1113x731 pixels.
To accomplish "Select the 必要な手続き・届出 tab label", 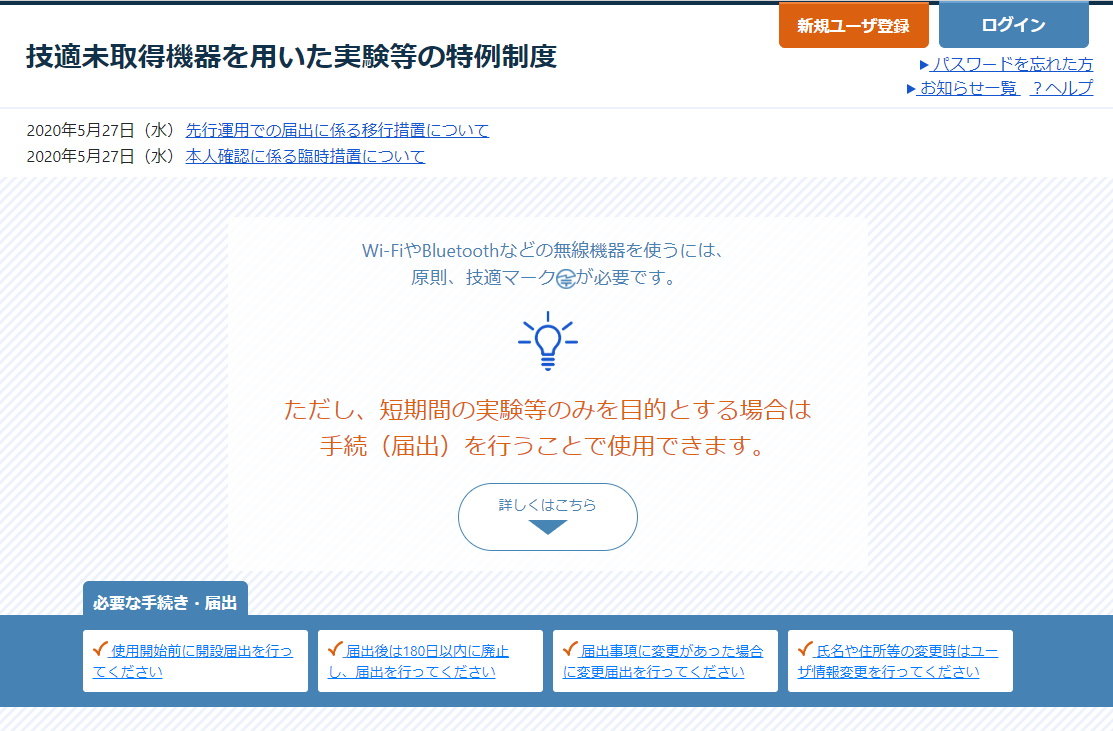I will [x=166, y=600].
